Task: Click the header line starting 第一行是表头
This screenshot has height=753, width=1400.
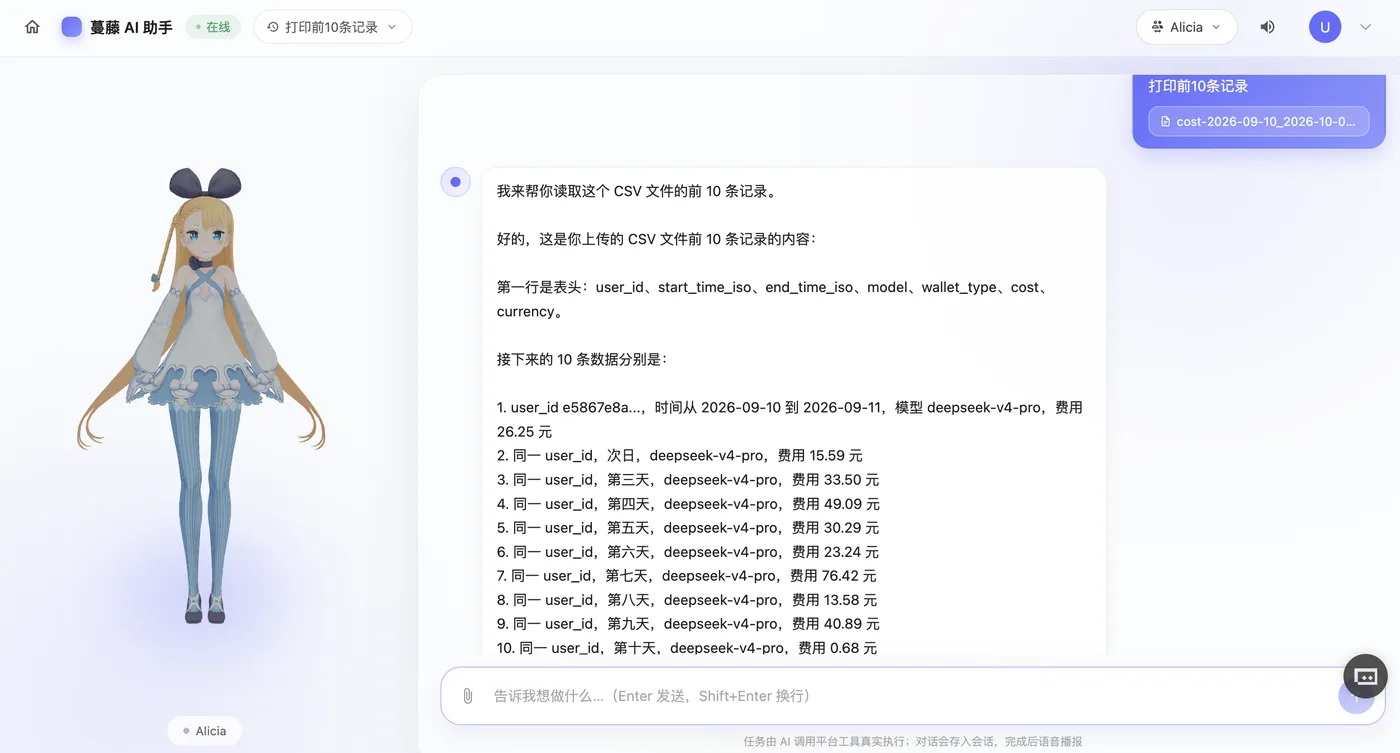Action: (773, 299)
